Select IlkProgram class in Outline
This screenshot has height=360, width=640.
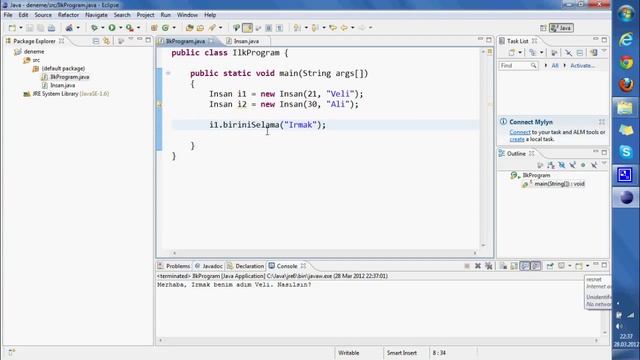tap(531, 176)
